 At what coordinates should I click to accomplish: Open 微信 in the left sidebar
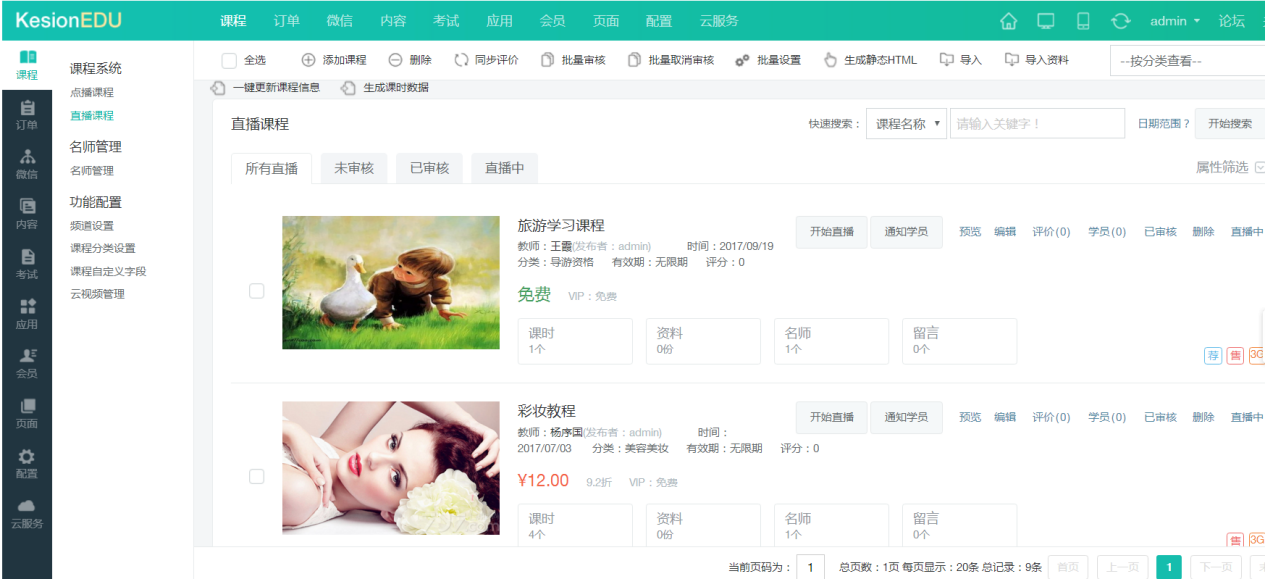pyautogui.click(x=27, y=165)
